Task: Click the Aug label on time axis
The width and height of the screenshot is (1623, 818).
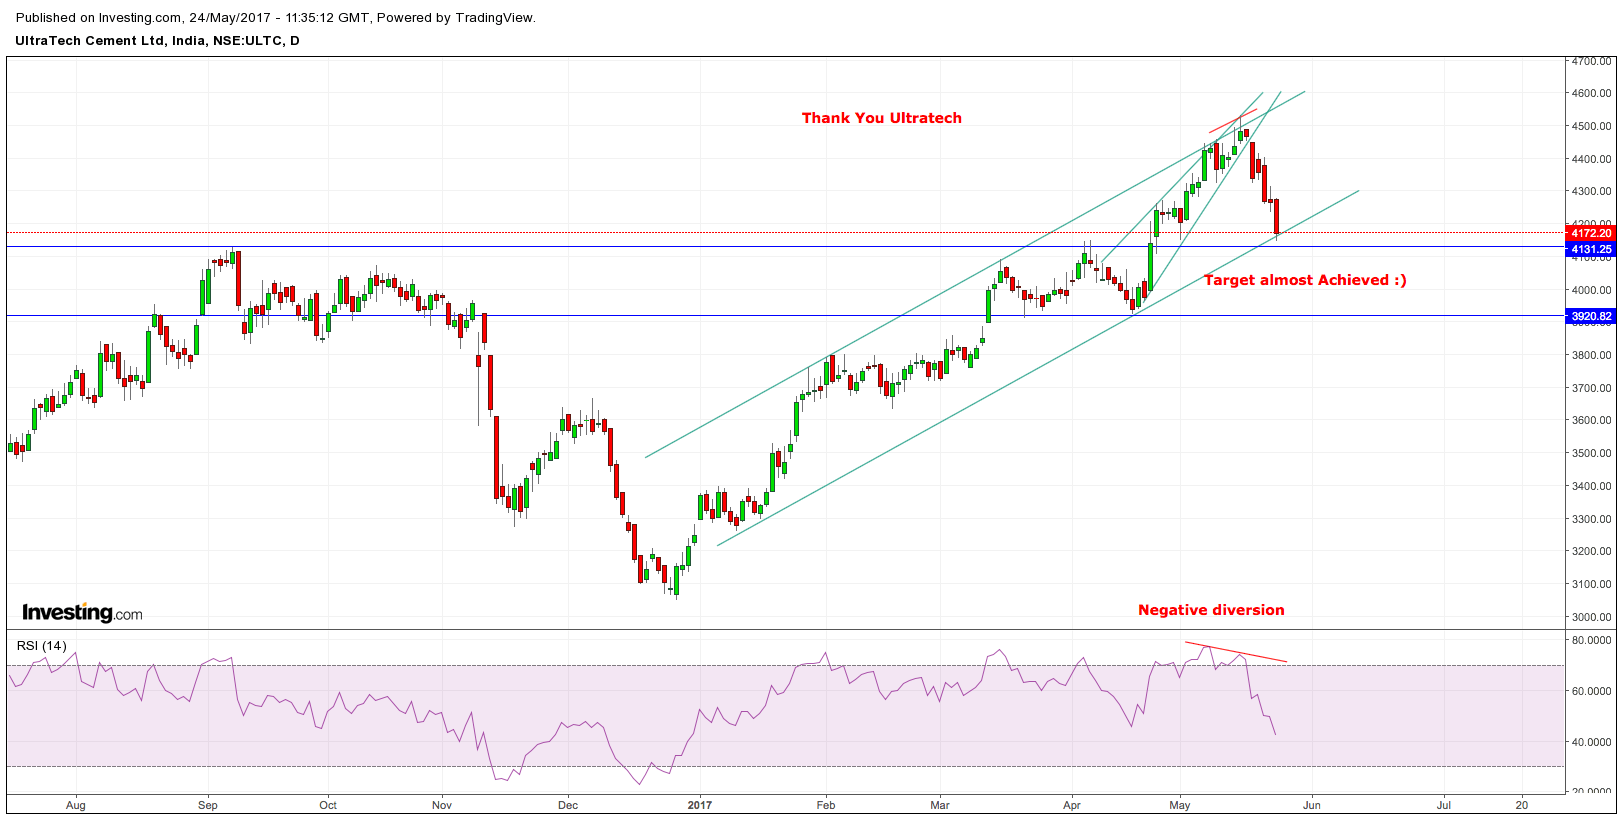Action: 76,805
